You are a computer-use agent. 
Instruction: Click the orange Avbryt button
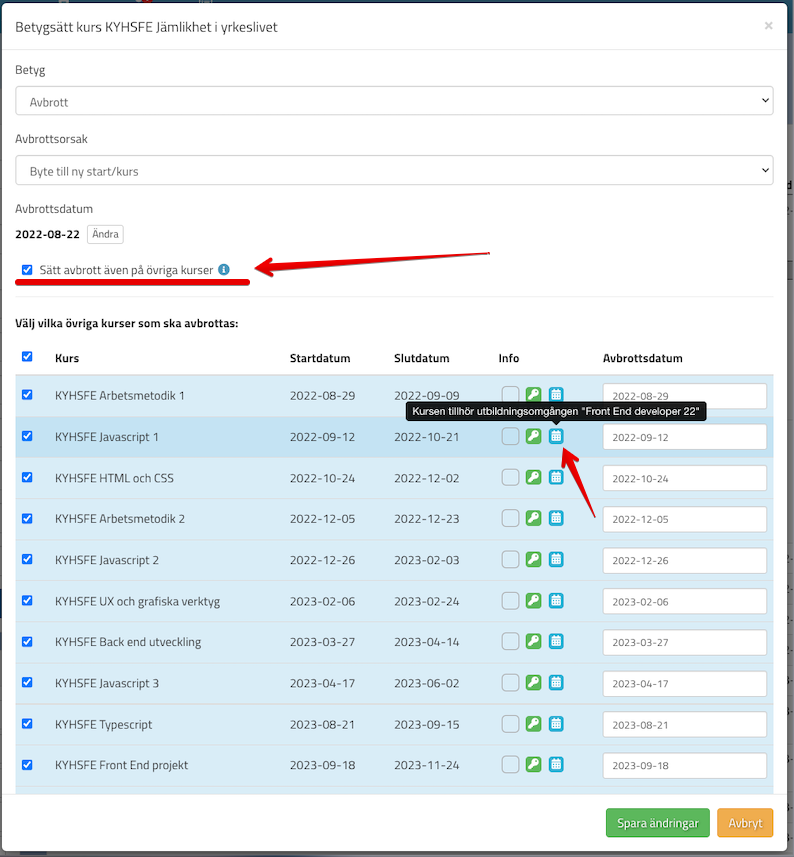[x=744, y=823]
